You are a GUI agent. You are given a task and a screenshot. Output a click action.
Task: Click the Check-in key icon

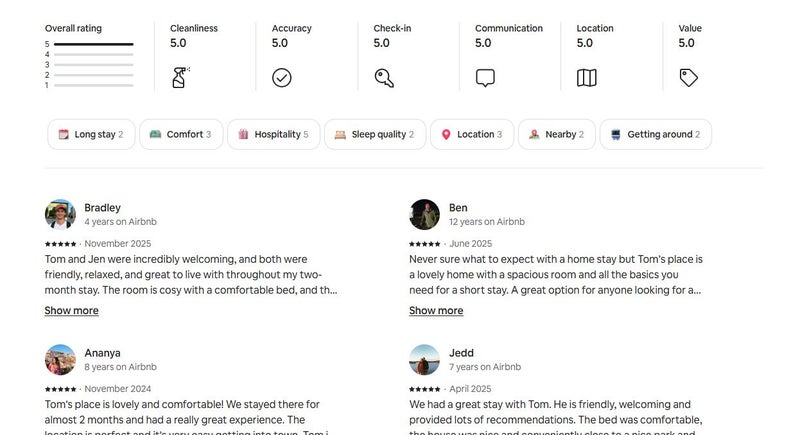click(384, 77)
